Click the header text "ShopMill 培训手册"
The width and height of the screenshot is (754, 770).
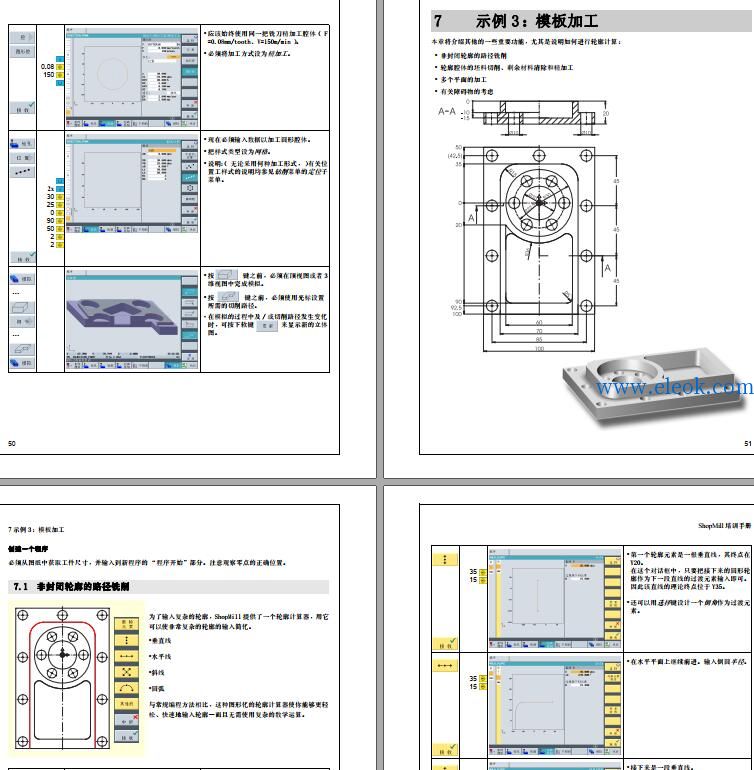pyautogui.click(x=725, y=525)
